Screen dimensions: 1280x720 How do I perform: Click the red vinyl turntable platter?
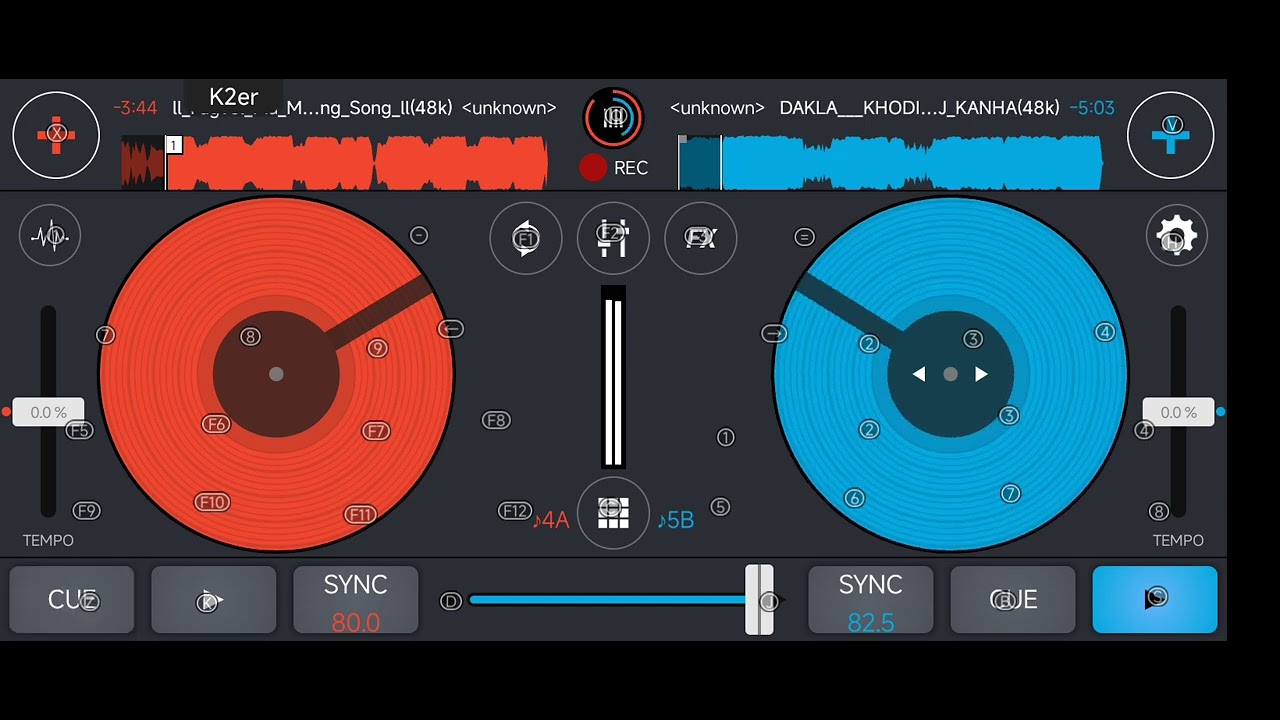[276, 374]
